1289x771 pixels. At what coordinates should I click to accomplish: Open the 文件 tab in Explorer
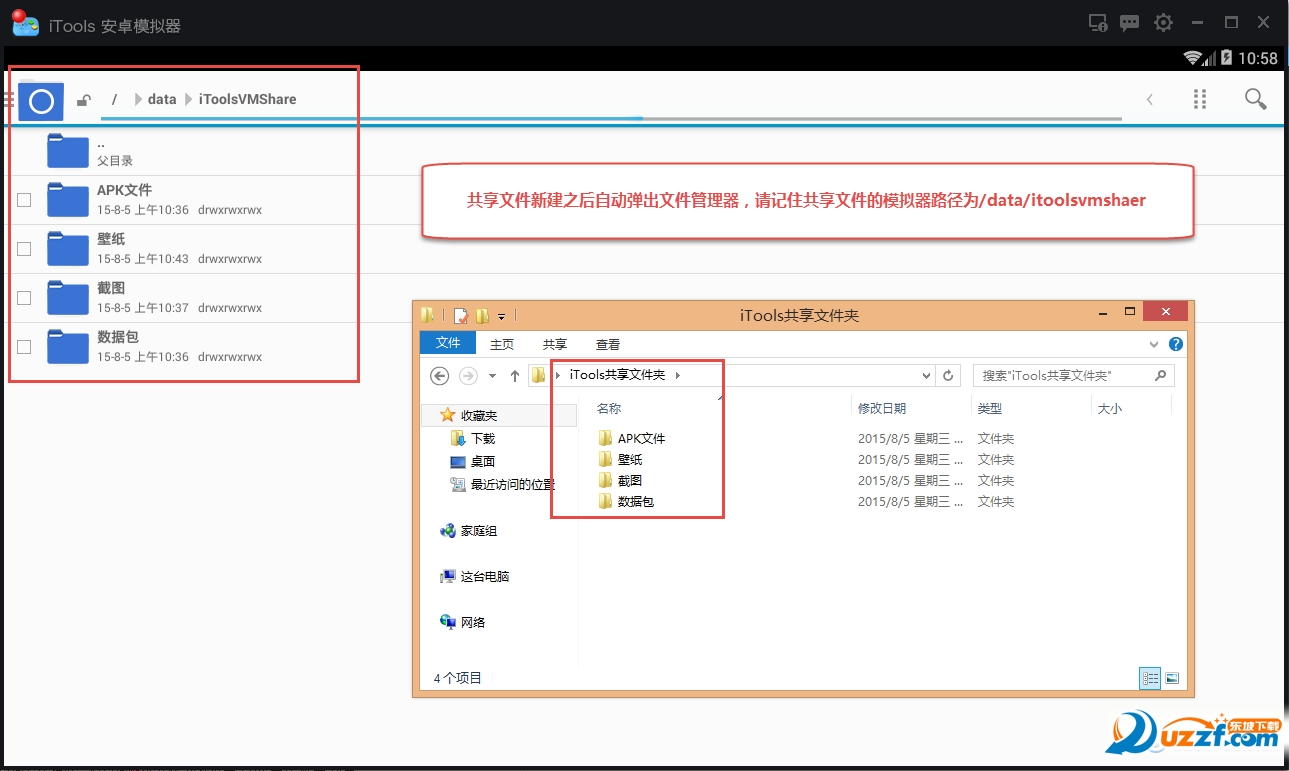click(448, 343)
